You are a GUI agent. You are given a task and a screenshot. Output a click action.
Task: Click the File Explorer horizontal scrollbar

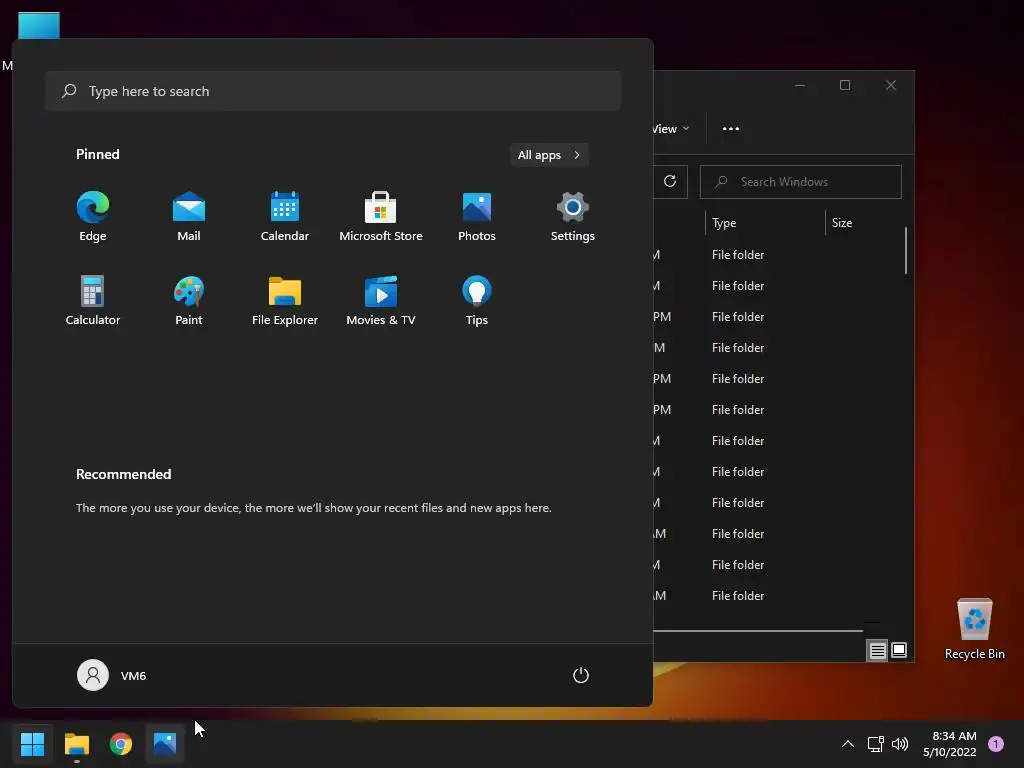pyautogui.click(x=758, y=631)
